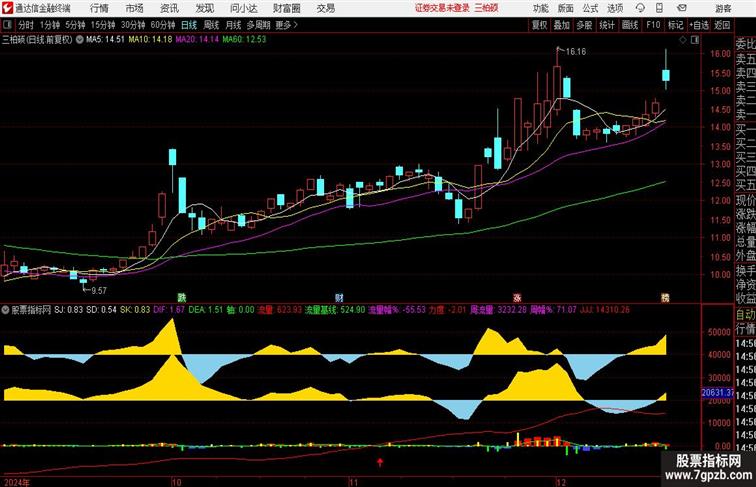This screenshot has height=487, width=756.
Task: Toggle the left side panel icon
Action: click(7, 25)
